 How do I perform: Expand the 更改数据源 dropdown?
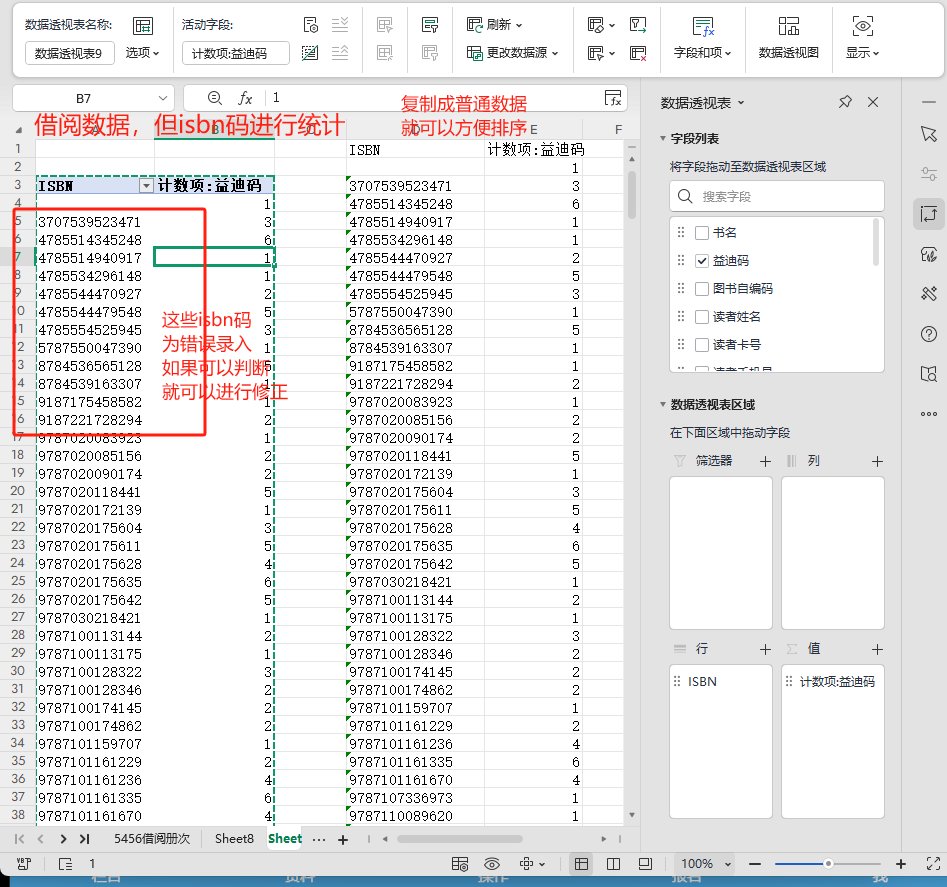(555, 53)
